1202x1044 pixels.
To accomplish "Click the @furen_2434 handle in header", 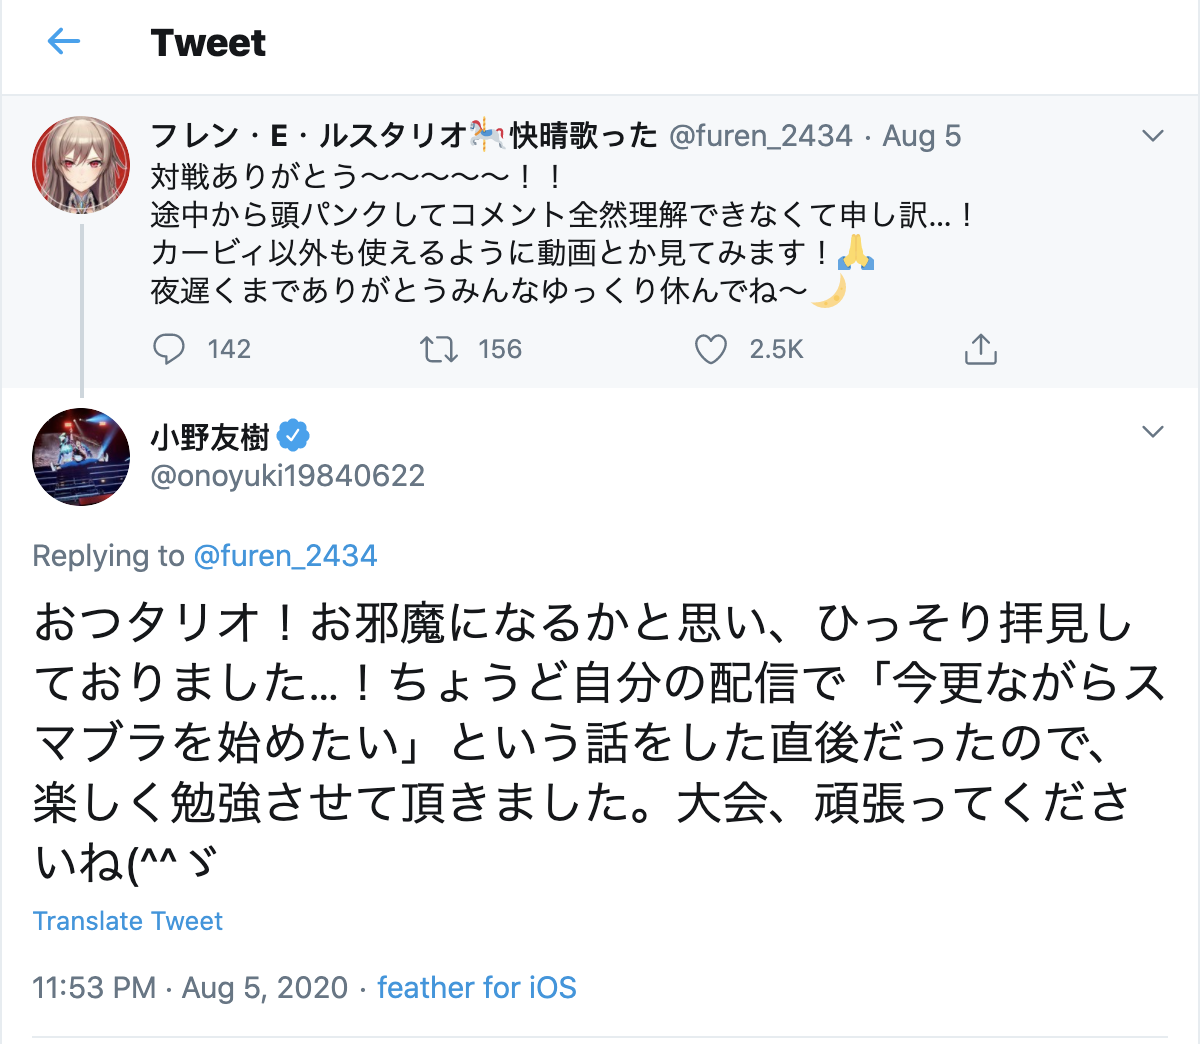I will tap(760, 136).
